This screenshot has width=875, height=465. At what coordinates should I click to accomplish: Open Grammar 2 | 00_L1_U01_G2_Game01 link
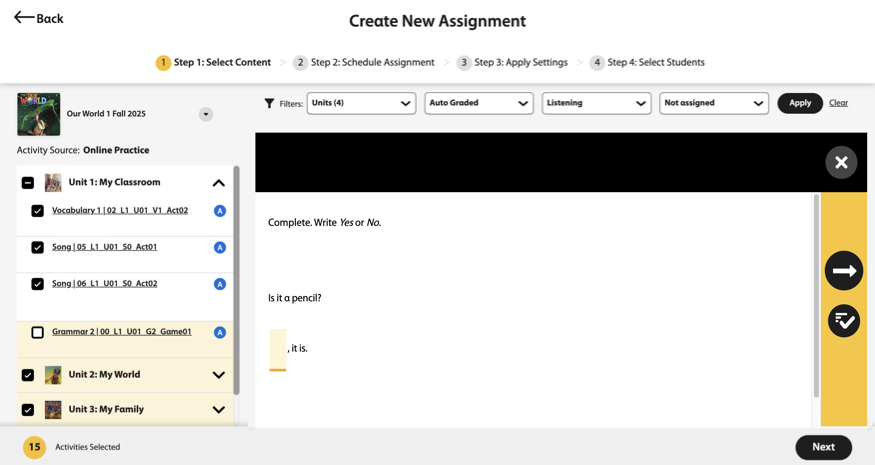(122, 332)
